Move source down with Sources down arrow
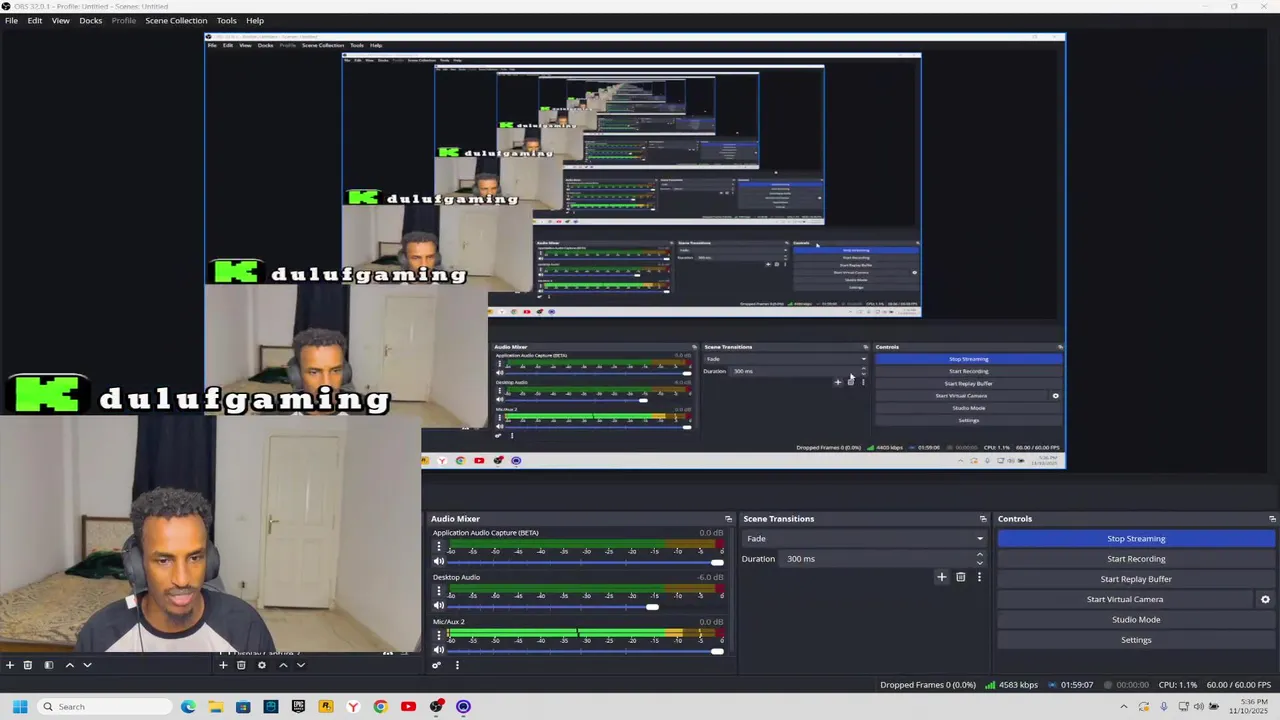The image size is (1280, 720). [300, 665]
